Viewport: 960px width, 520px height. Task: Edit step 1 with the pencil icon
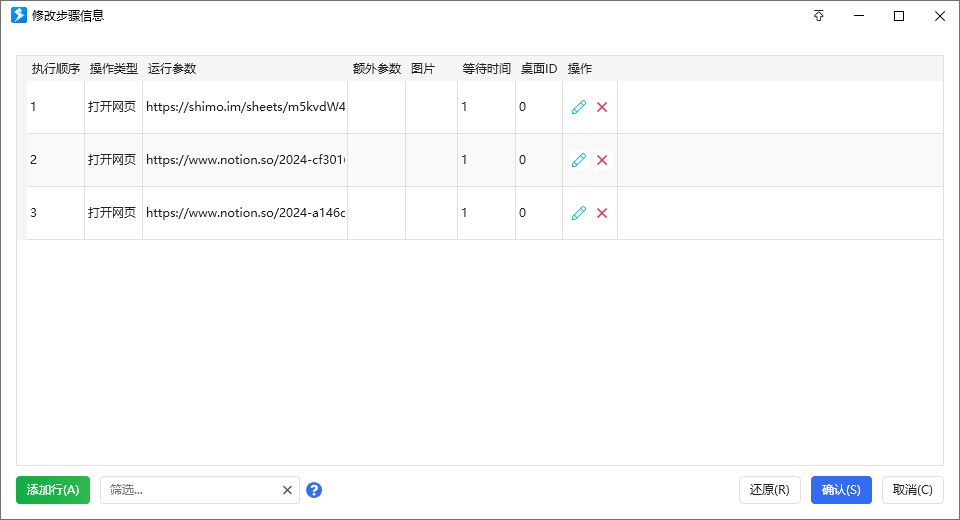pyautogui.click(x=579, y=107)
